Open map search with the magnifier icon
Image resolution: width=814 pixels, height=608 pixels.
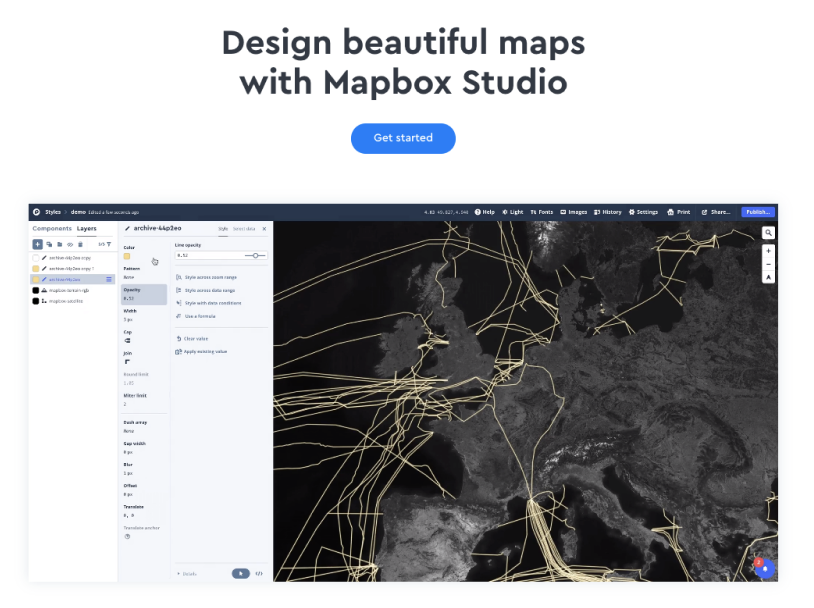(x=768, y=232)
